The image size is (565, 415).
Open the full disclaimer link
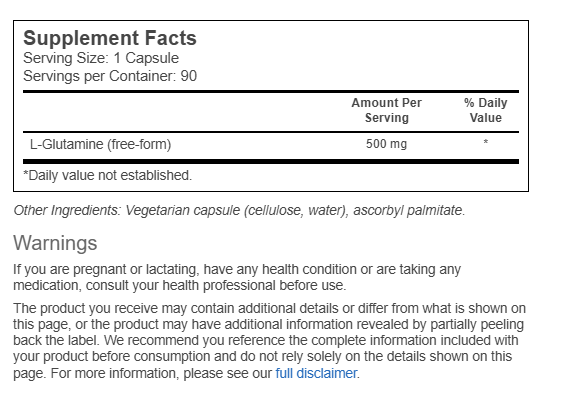click(x=316, y=373)
